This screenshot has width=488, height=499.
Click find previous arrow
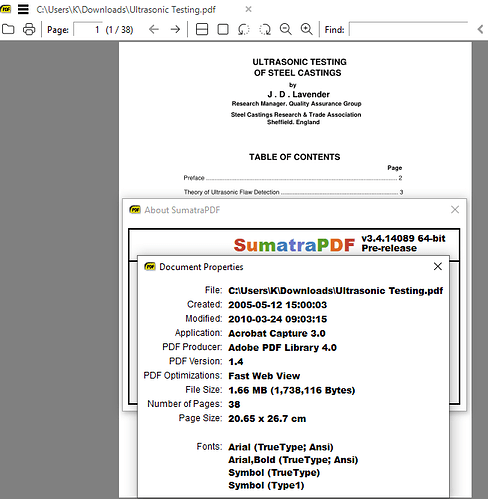[x=480, y=29]
